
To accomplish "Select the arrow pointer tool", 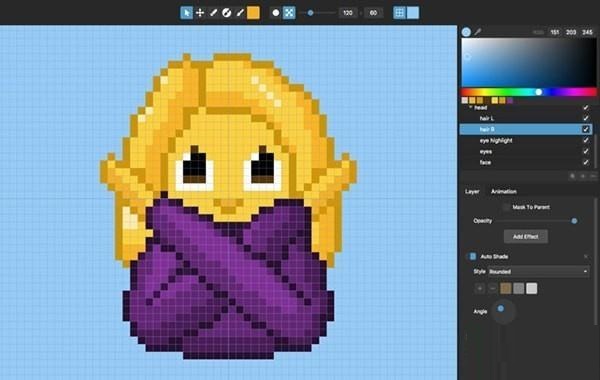I will pyautogui.click(x=186, y=13).
